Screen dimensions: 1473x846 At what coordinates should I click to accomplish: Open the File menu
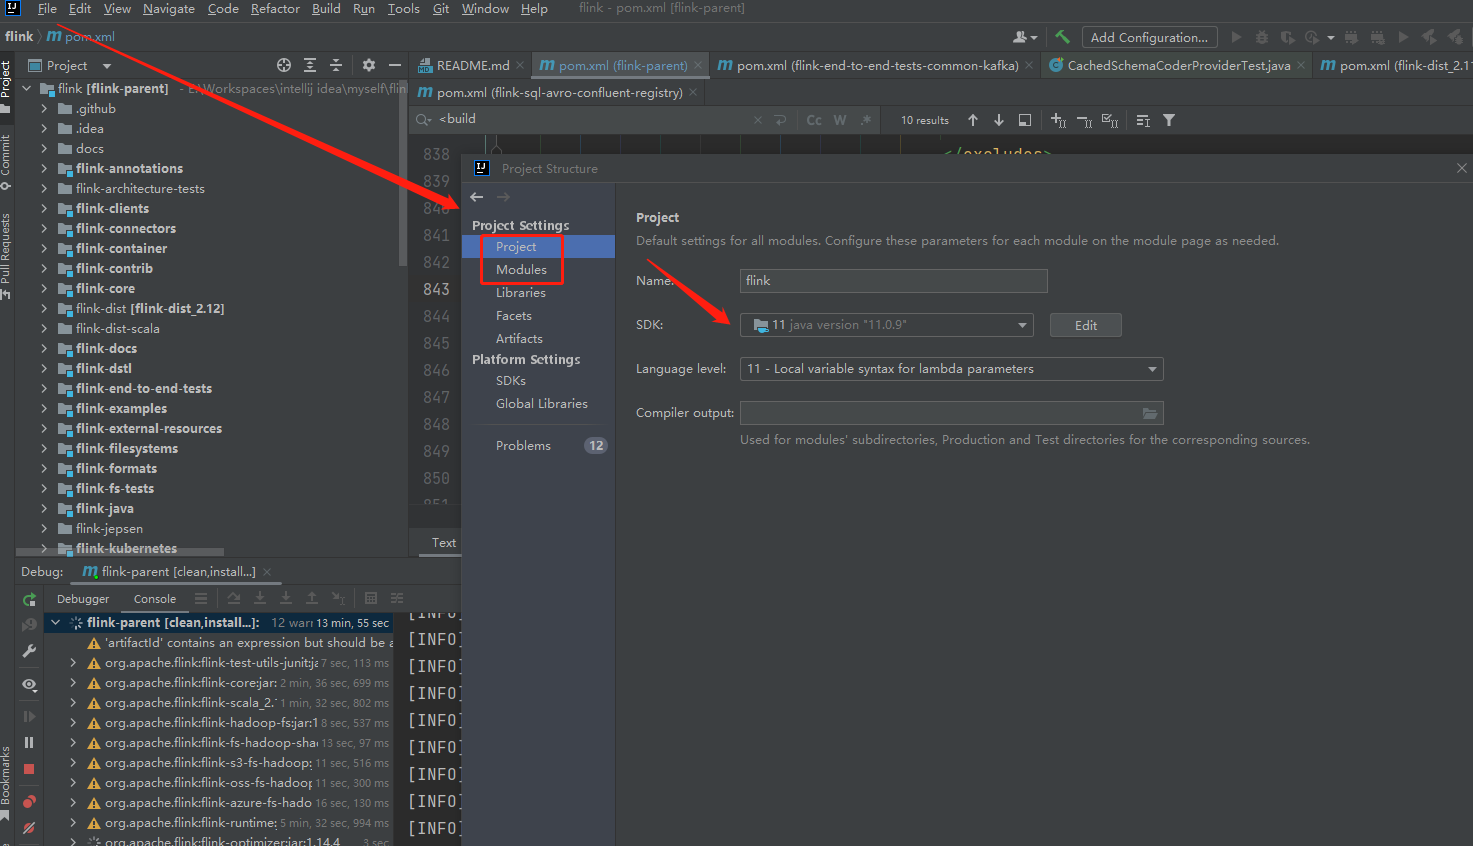tap(47, 9)
